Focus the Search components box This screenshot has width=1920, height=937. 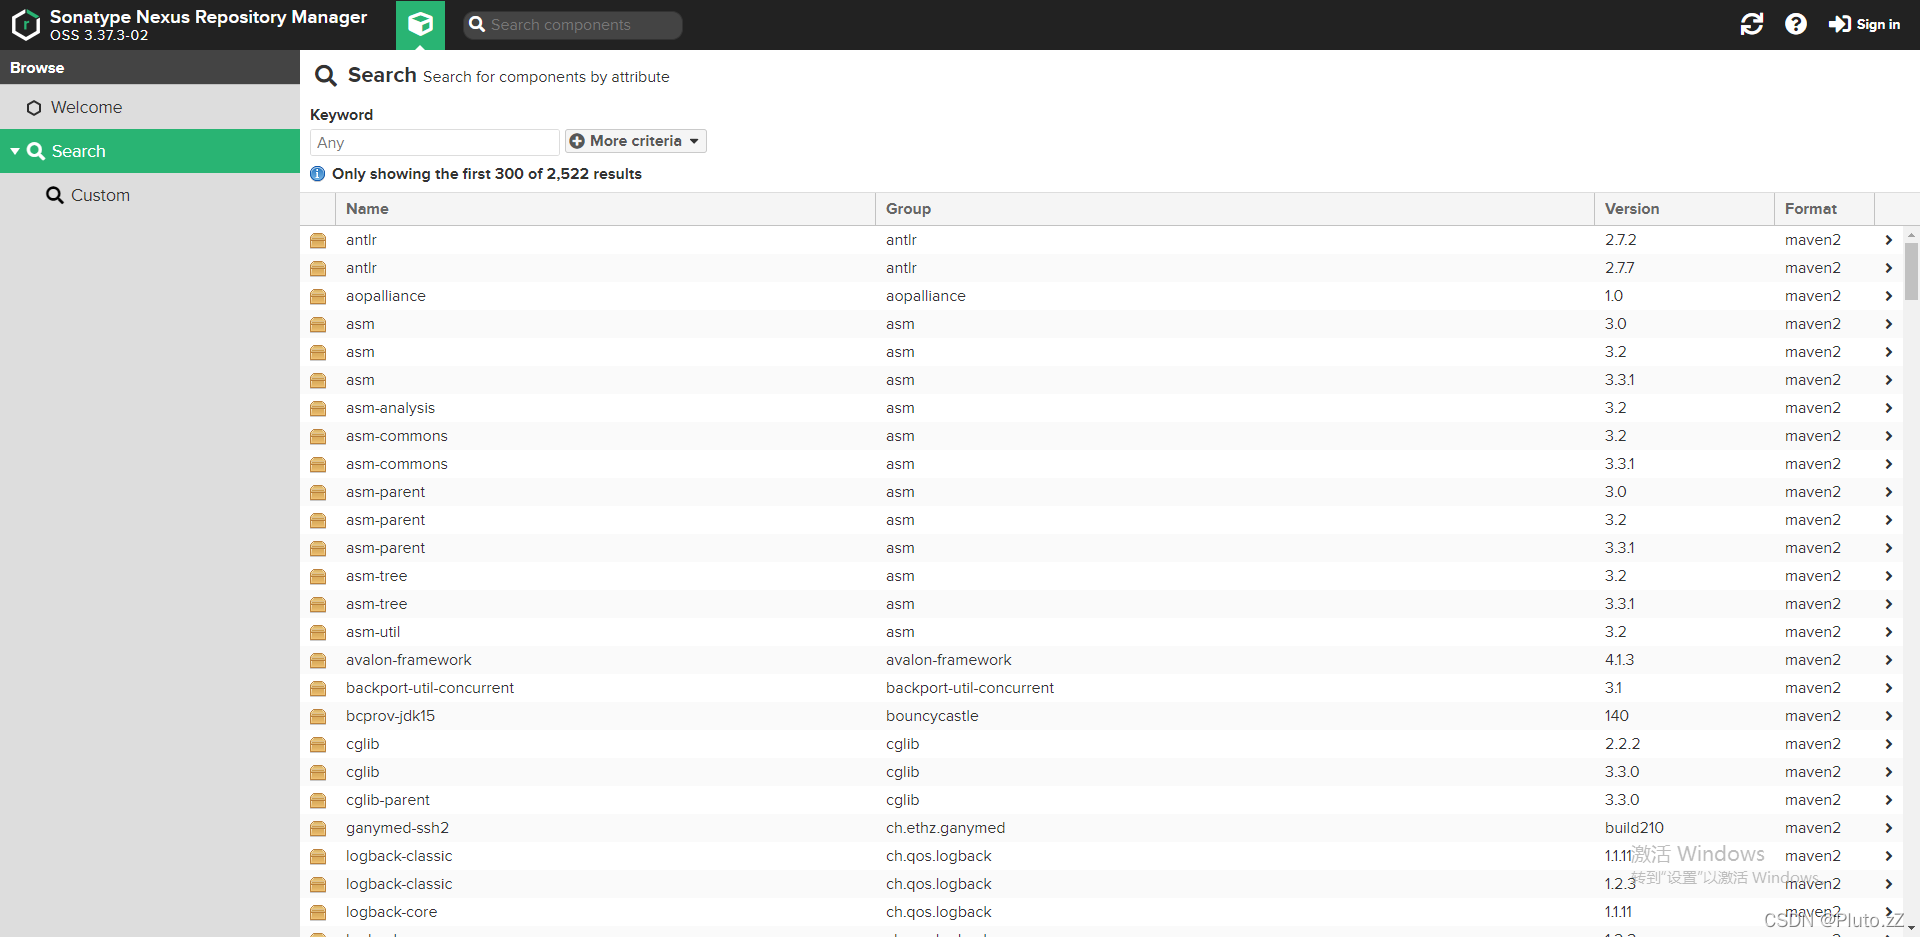click(x=573, y=25)
